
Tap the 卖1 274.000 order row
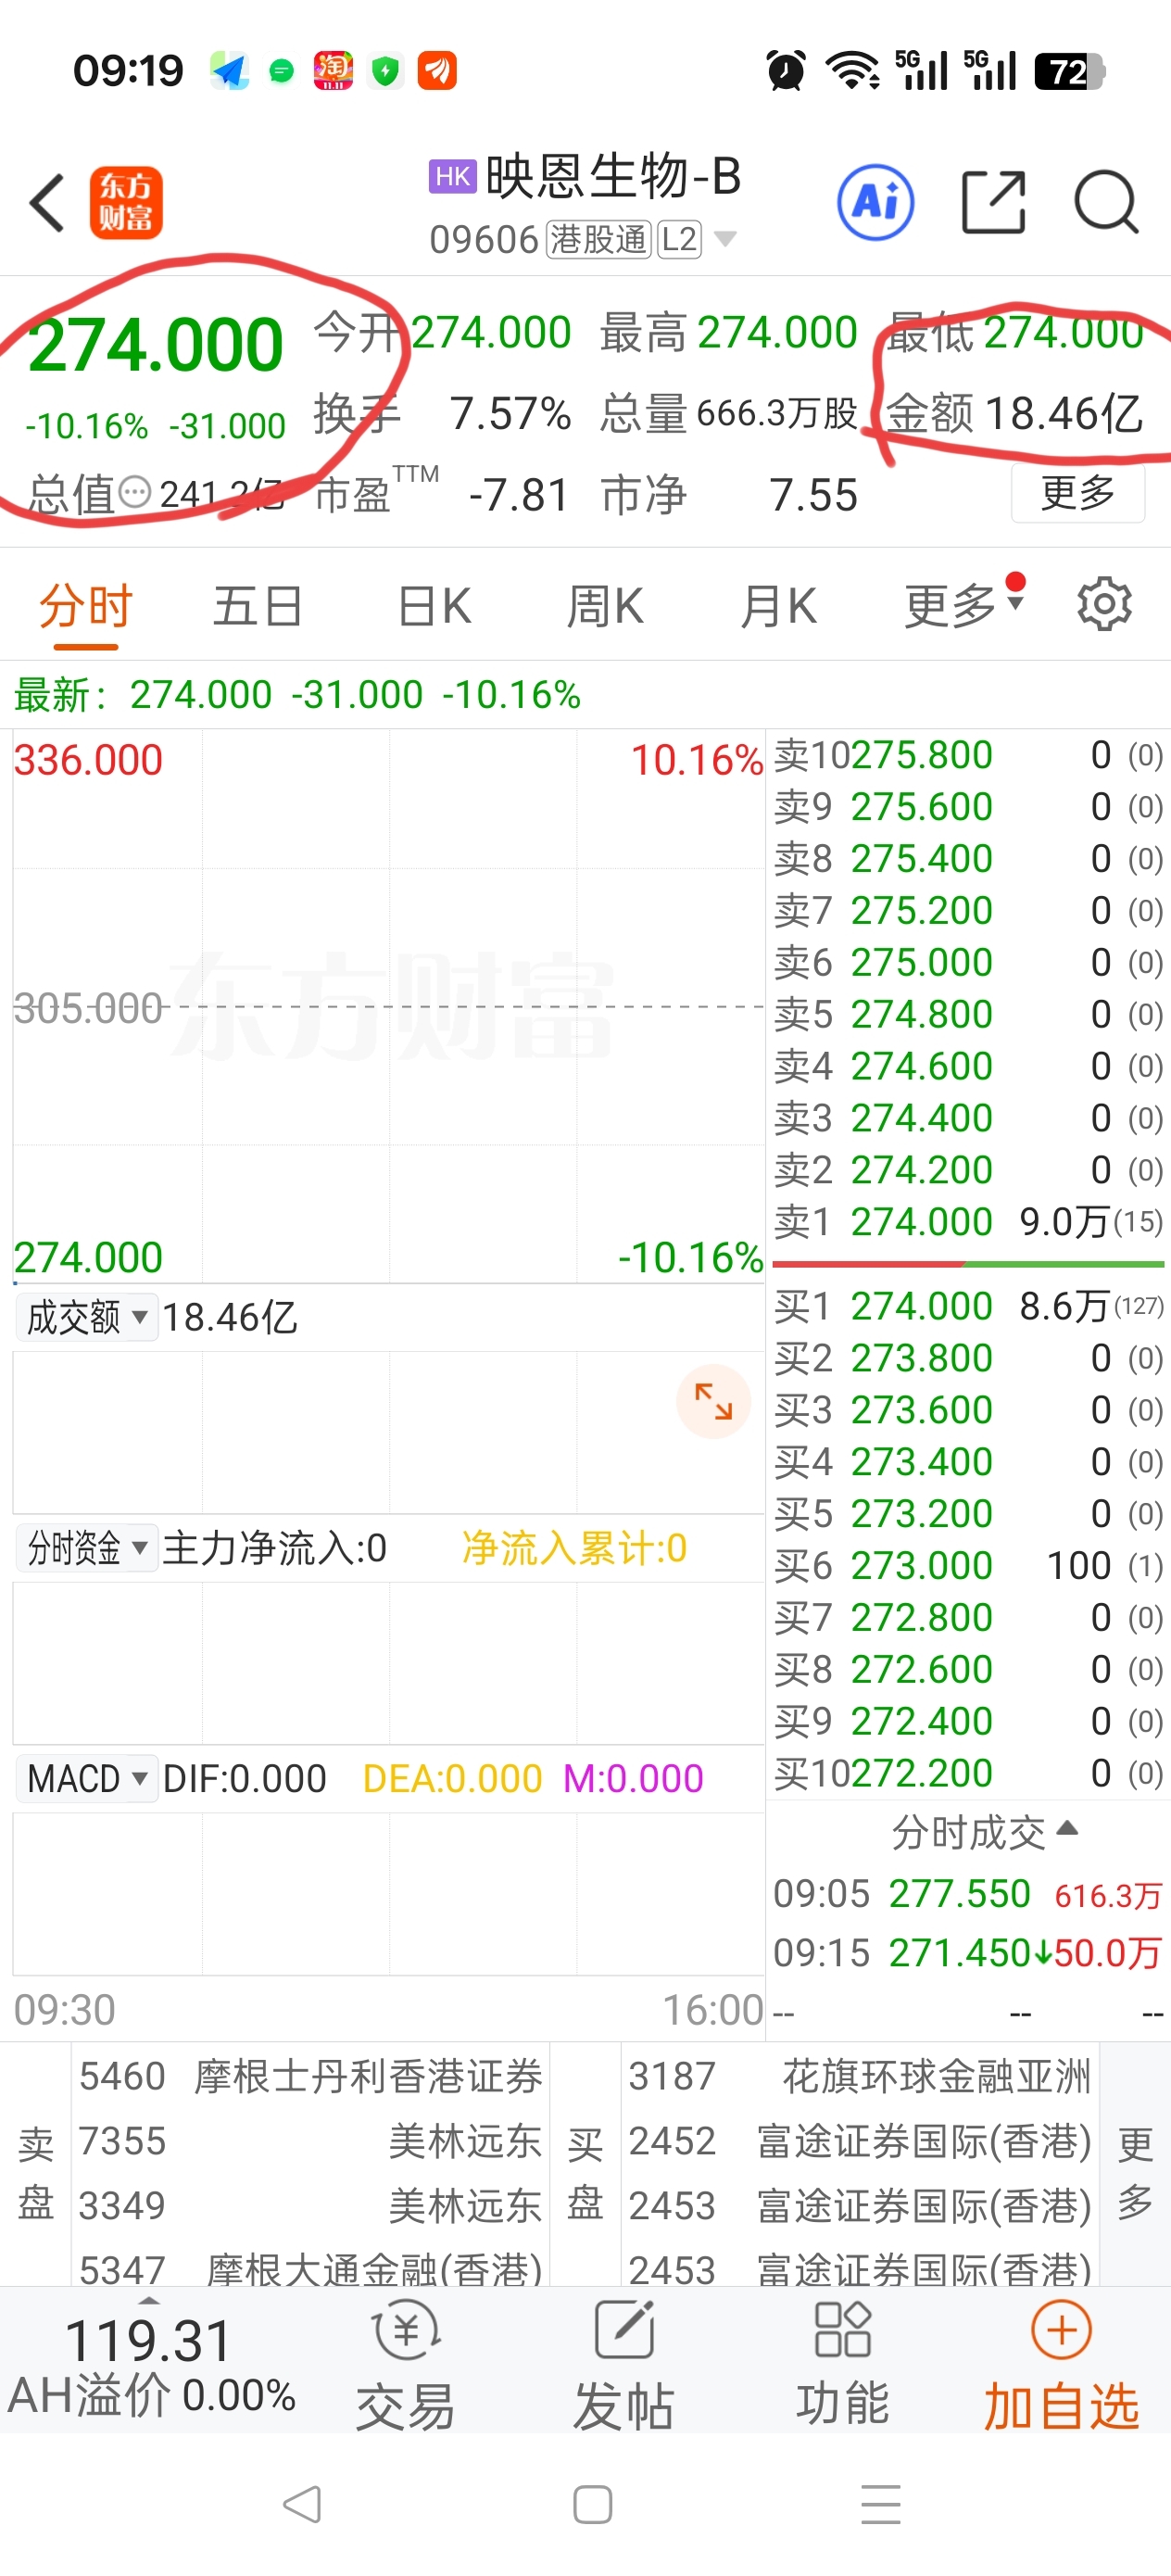click(x=967, y=1221)
